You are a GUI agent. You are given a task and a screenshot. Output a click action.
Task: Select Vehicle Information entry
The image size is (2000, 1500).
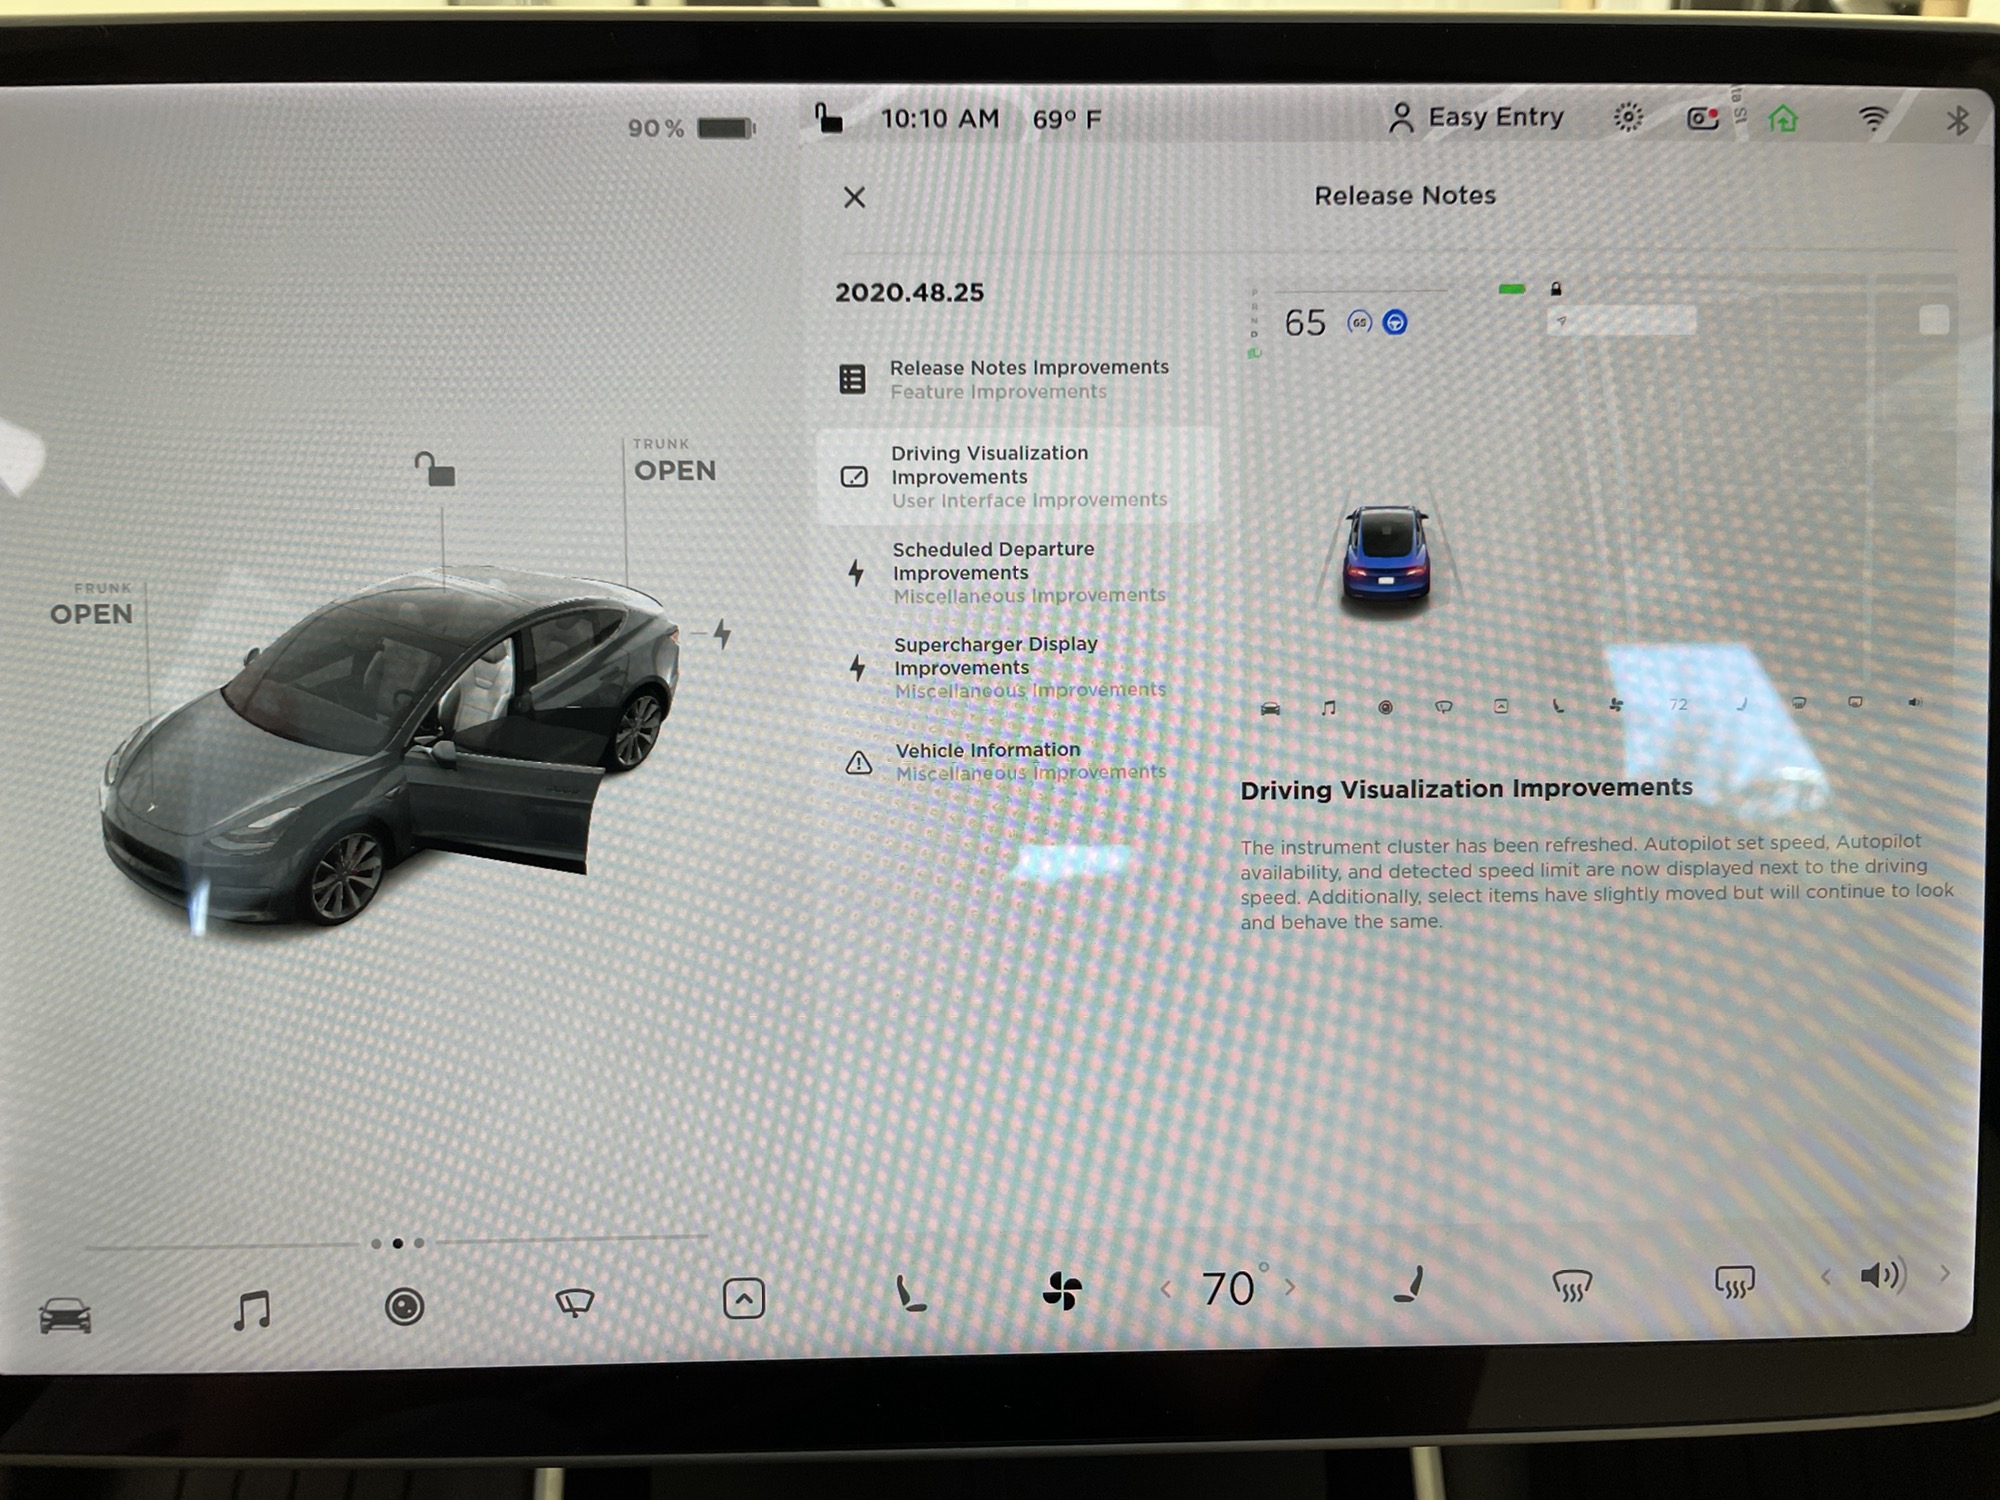pos(1018,761)
